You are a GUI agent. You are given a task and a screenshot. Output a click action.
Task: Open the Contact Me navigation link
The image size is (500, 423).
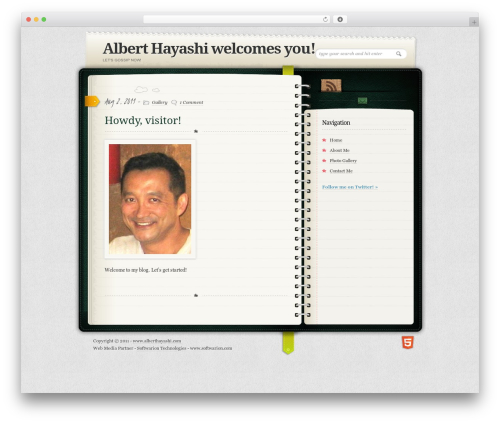coord(341,171)
